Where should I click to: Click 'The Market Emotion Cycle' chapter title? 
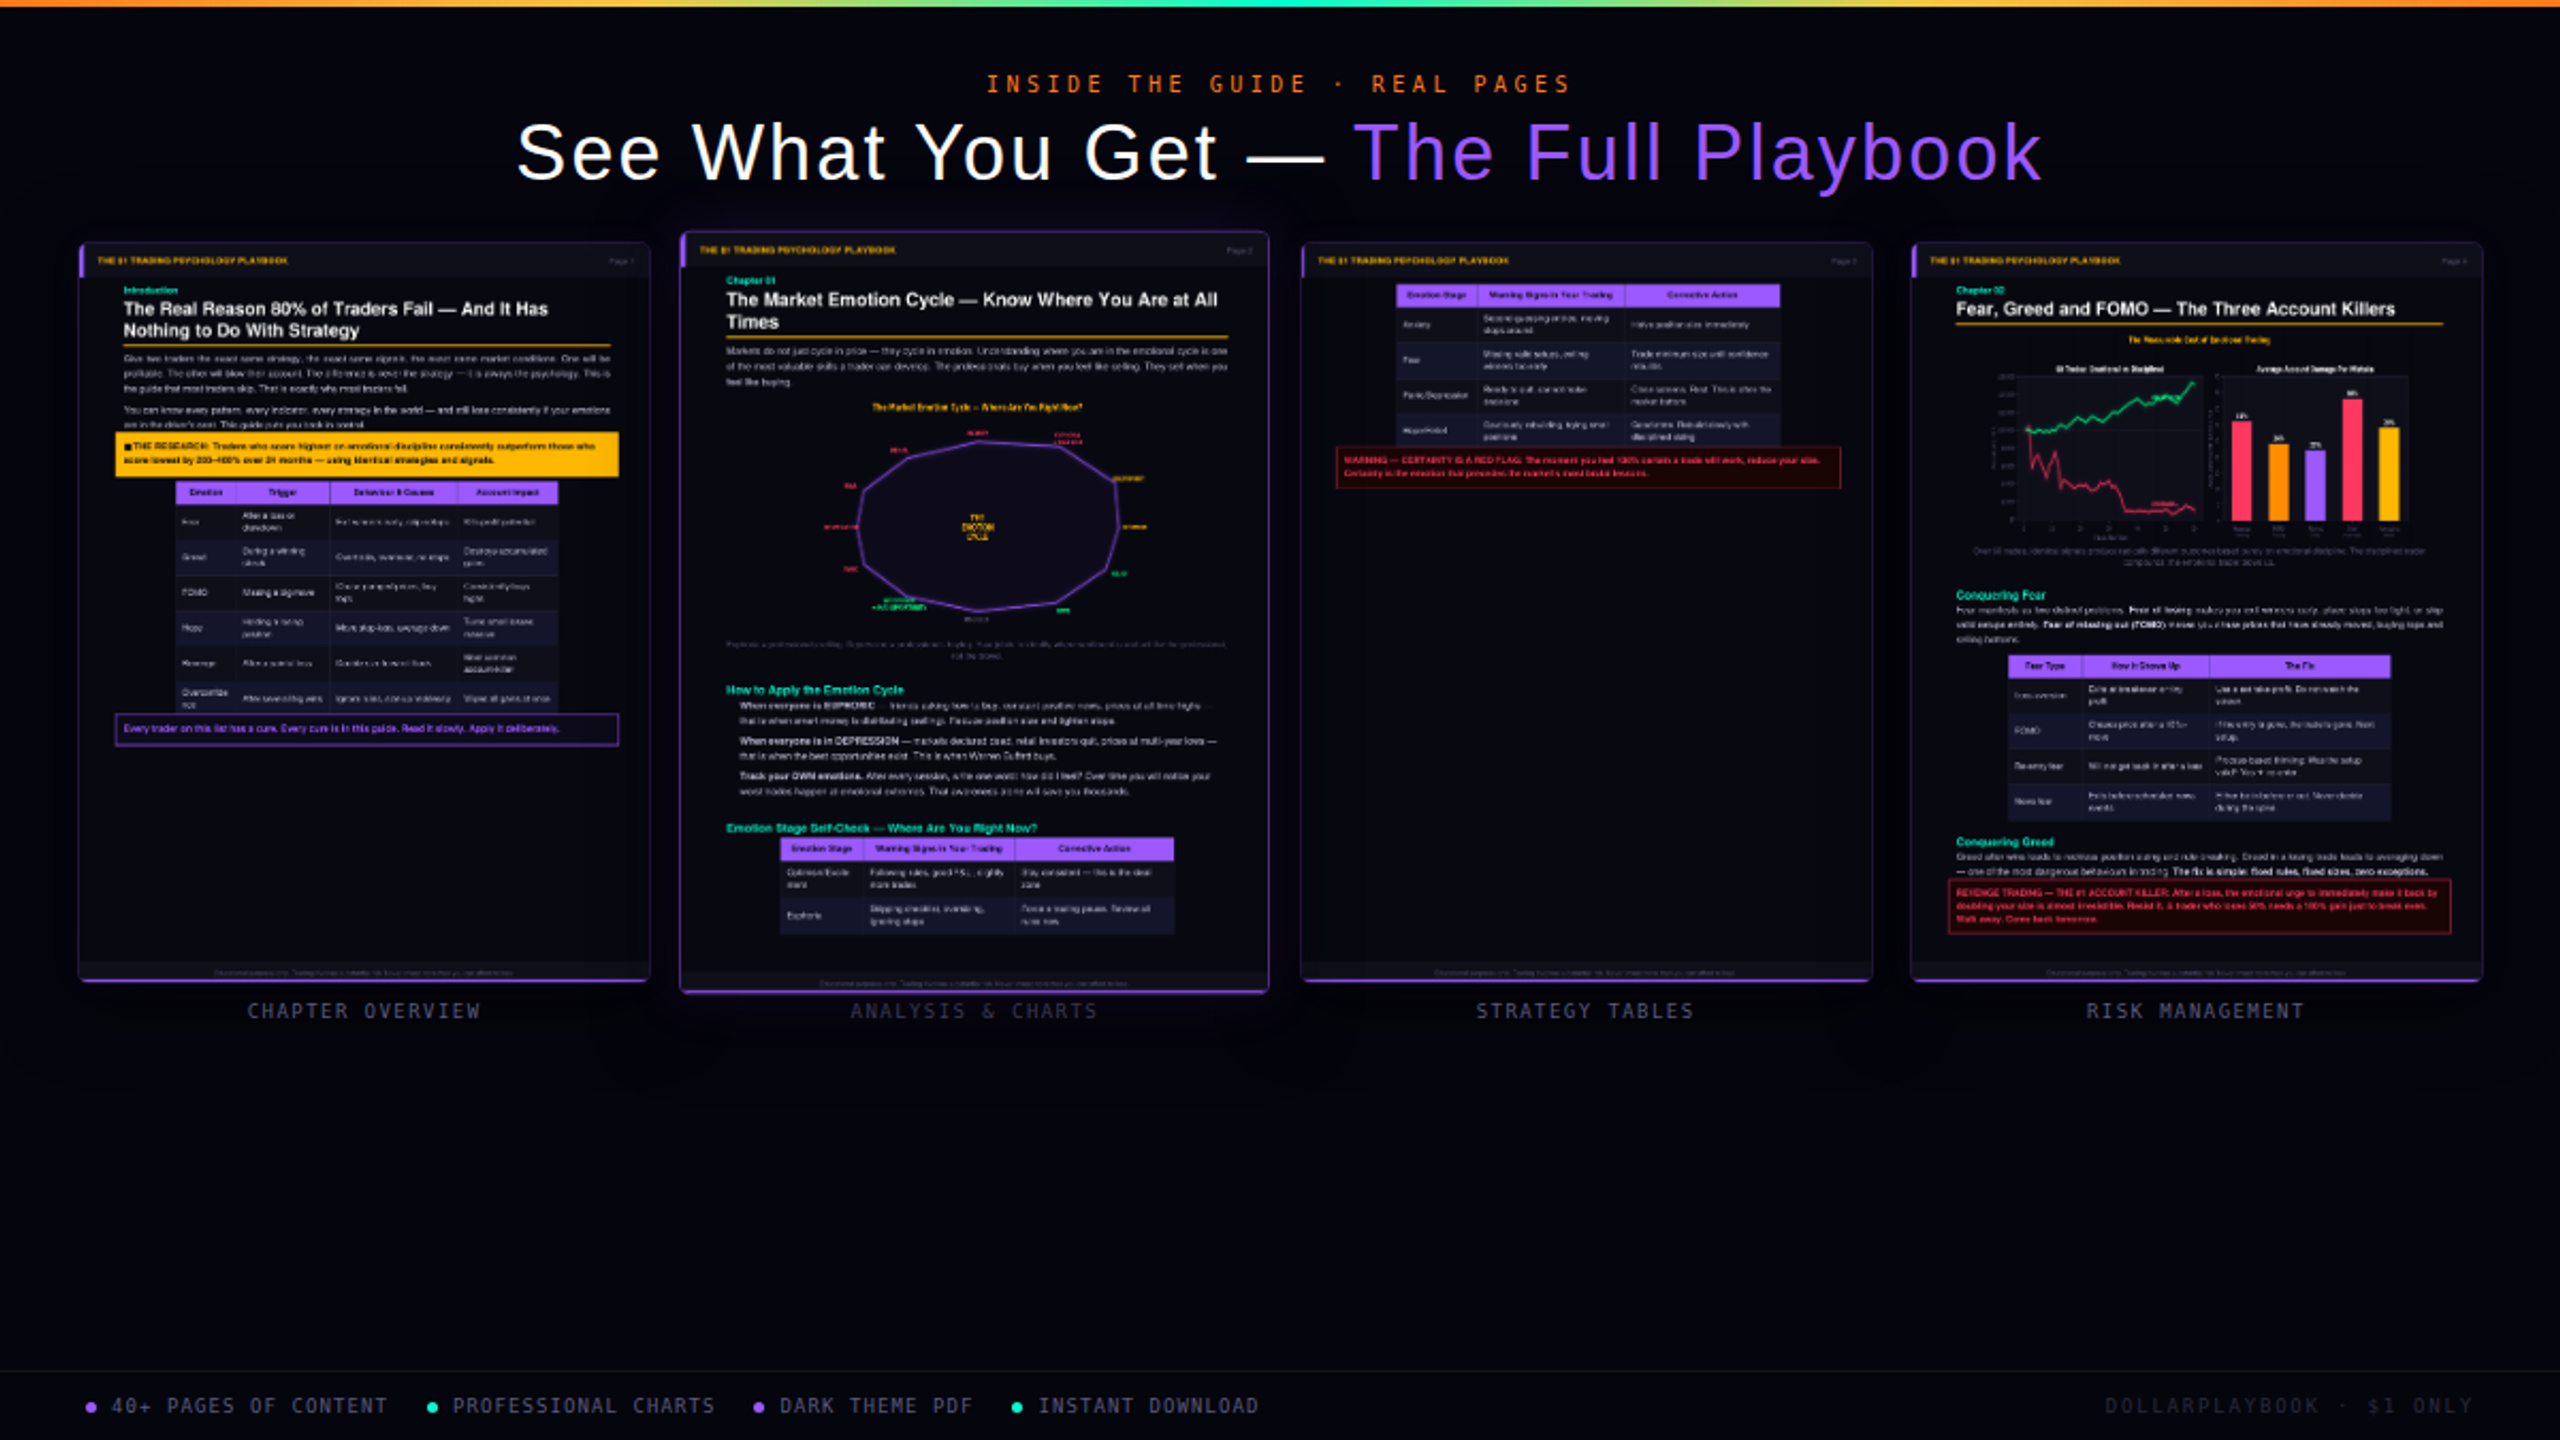point(972,311)
